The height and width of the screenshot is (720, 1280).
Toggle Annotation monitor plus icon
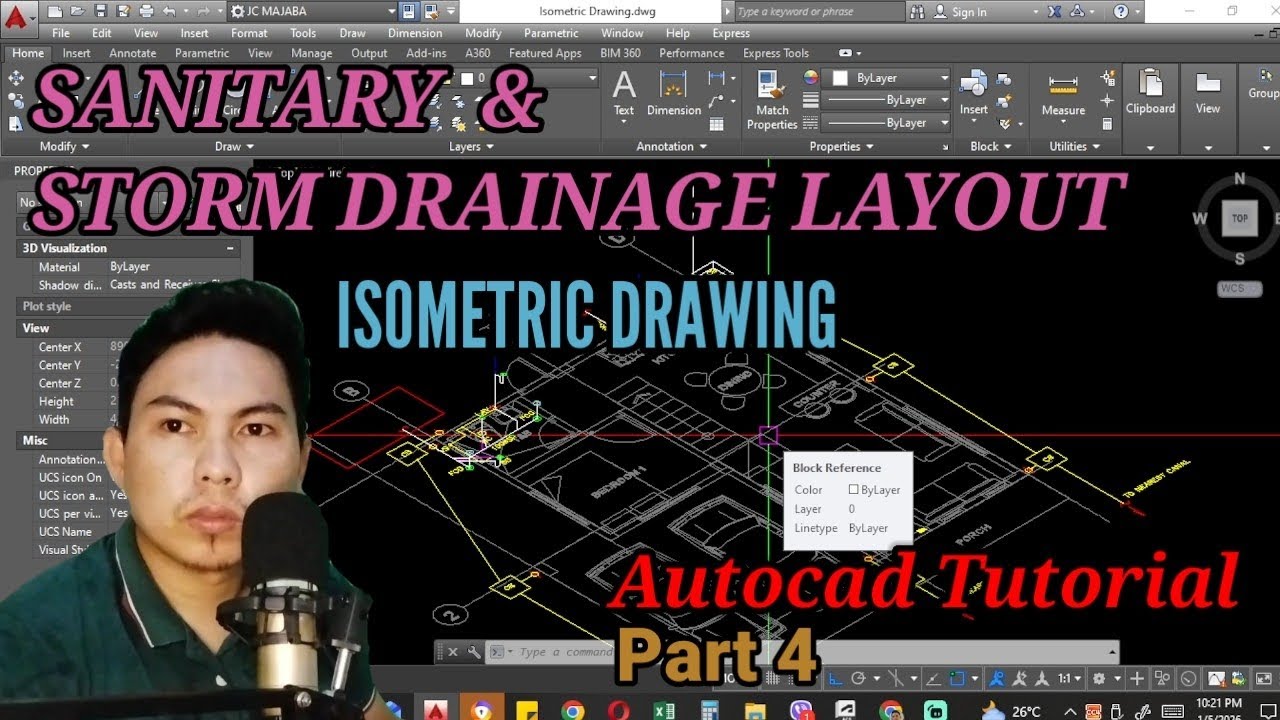point(1137,679)
